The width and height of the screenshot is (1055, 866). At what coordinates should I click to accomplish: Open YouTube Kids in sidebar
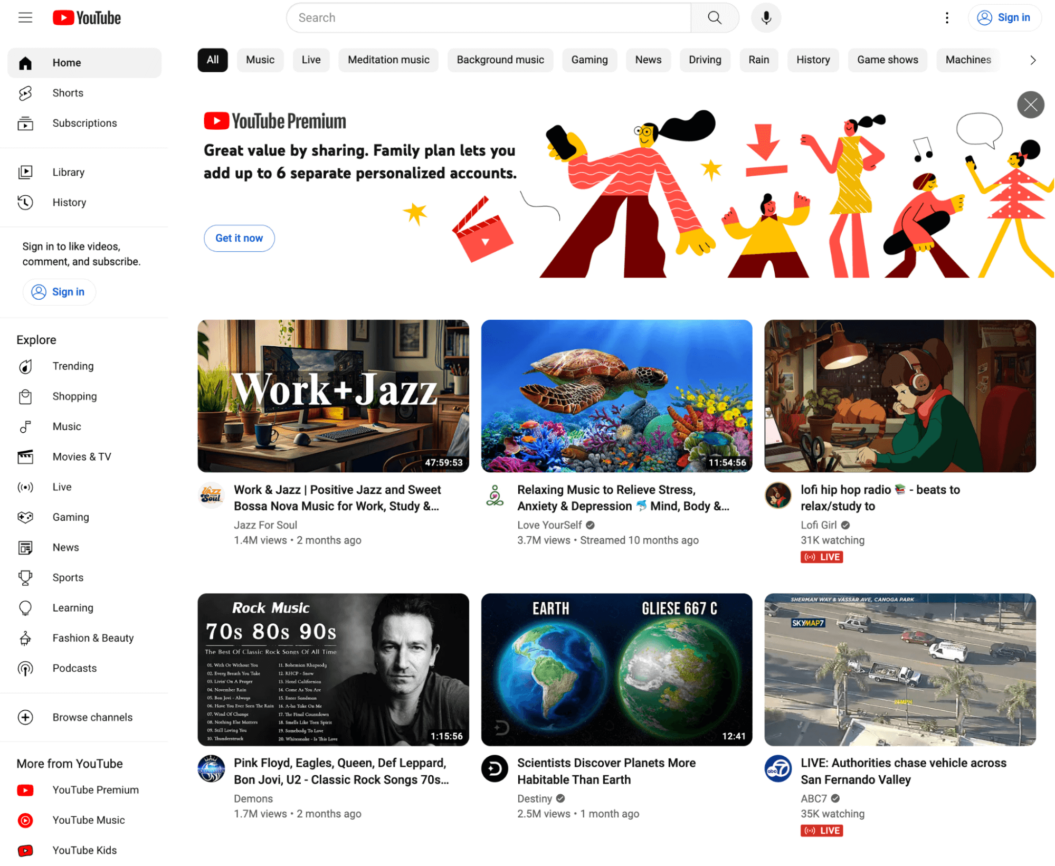(x=84, y=851)
